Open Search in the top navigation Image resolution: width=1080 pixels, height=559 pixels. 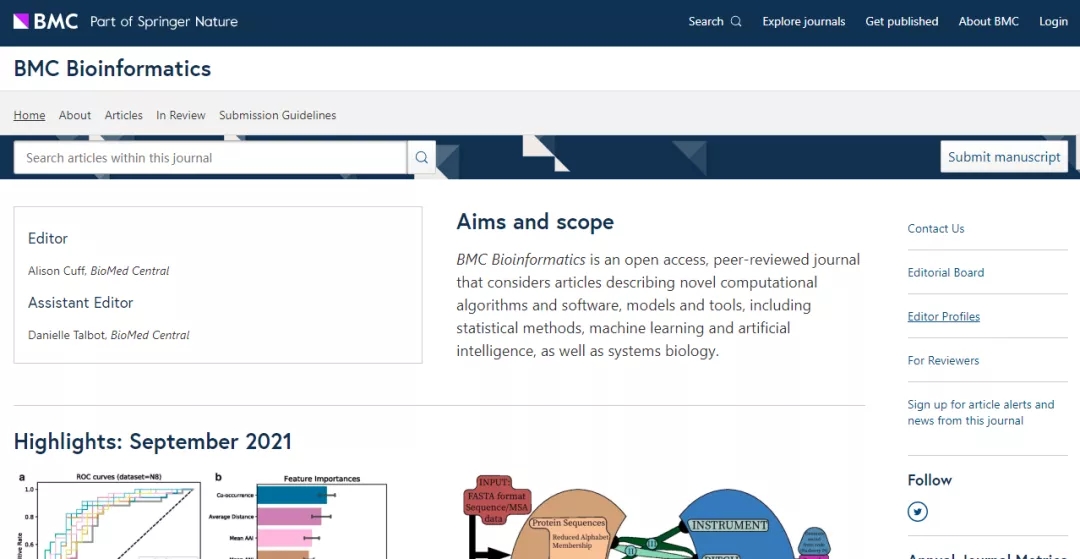(714, 21)
